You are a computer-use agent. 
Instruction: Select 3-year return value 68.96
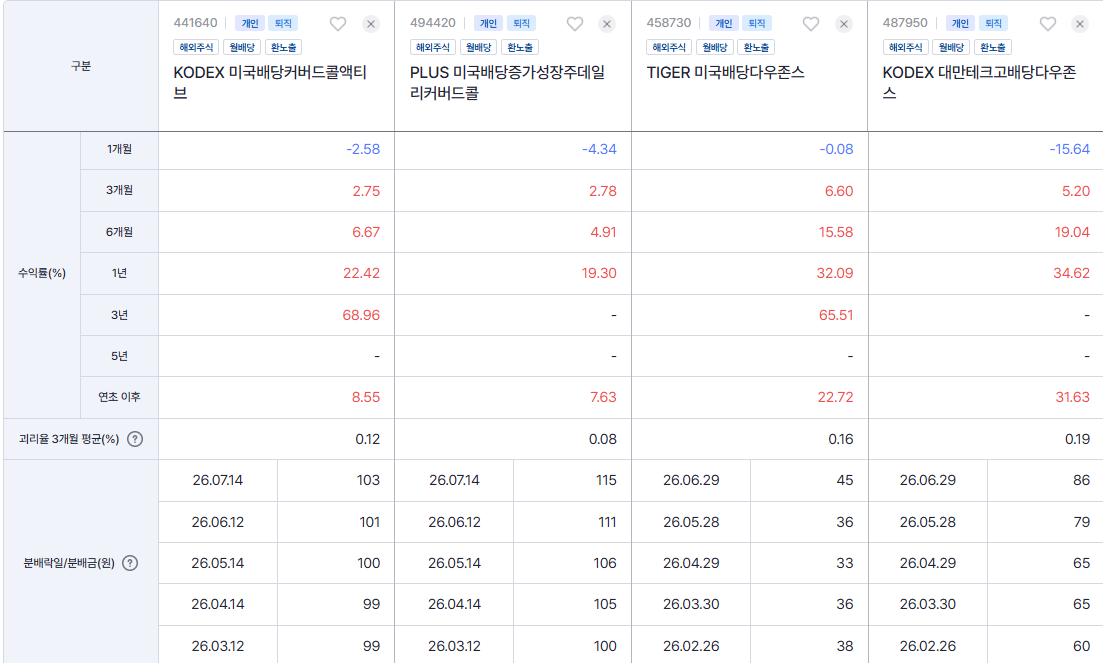pyautogui.click(x=361, y=315)
